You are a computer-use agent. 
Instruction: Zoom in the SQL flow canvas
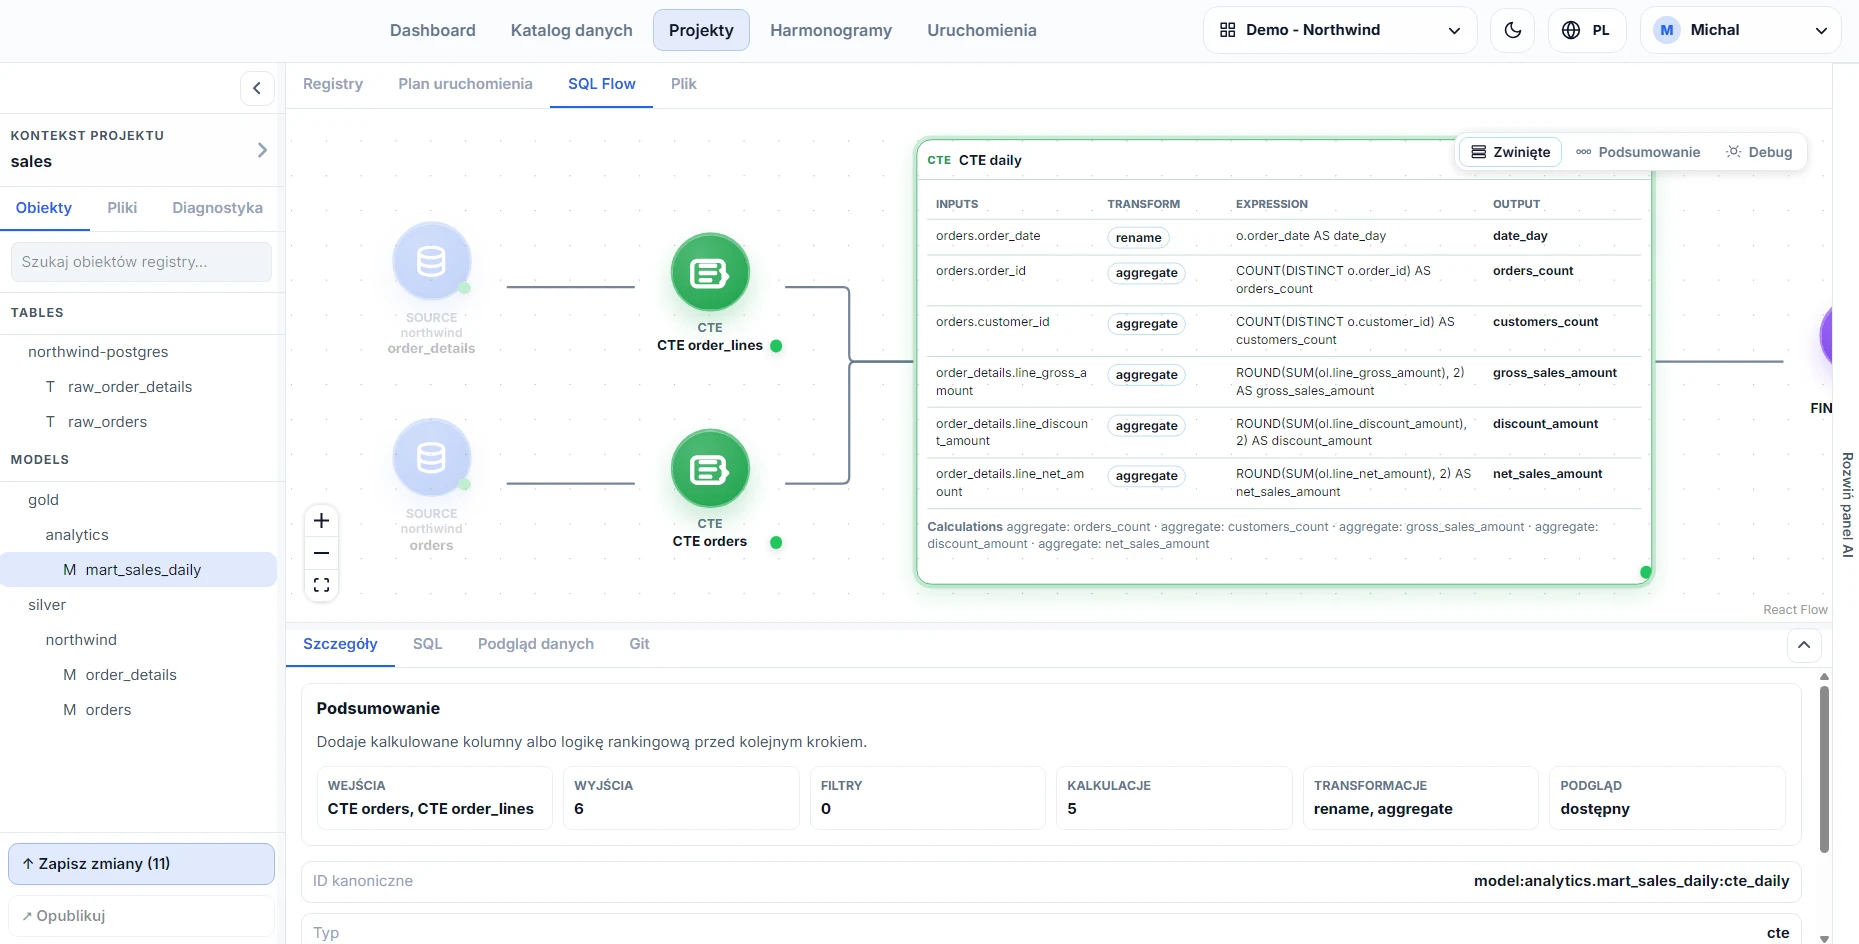321,520
